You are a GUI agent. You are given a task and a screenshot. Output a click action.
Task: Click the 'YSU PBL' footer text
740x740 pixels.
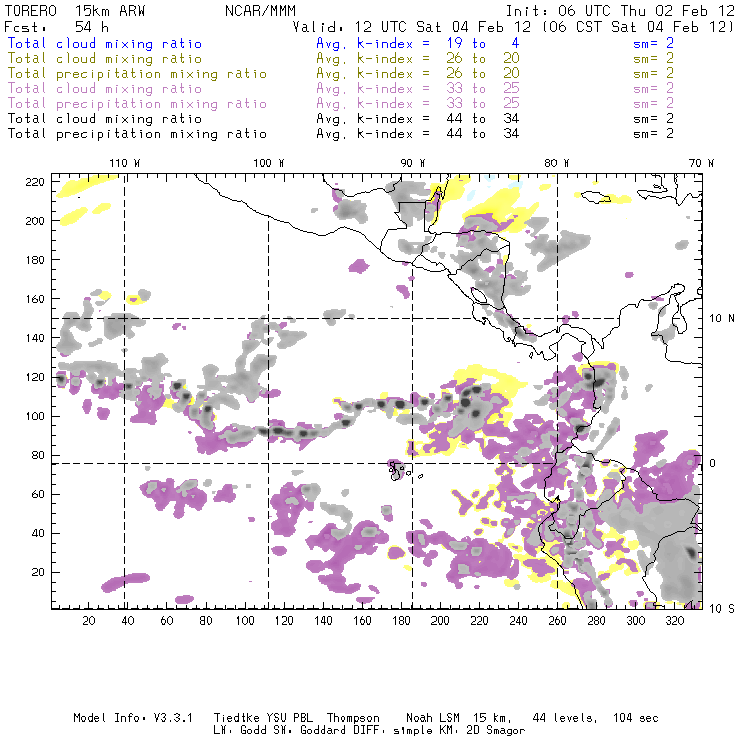click(289, 718)
